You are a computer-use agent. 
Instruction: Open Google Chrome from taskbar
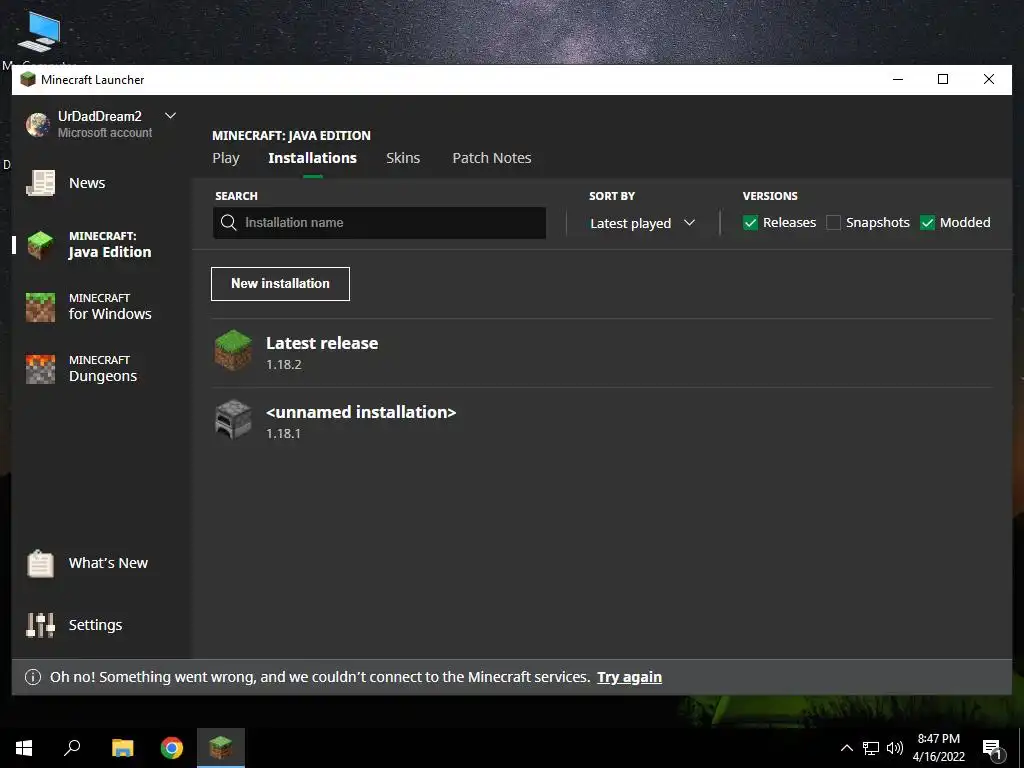coord(172,748)
